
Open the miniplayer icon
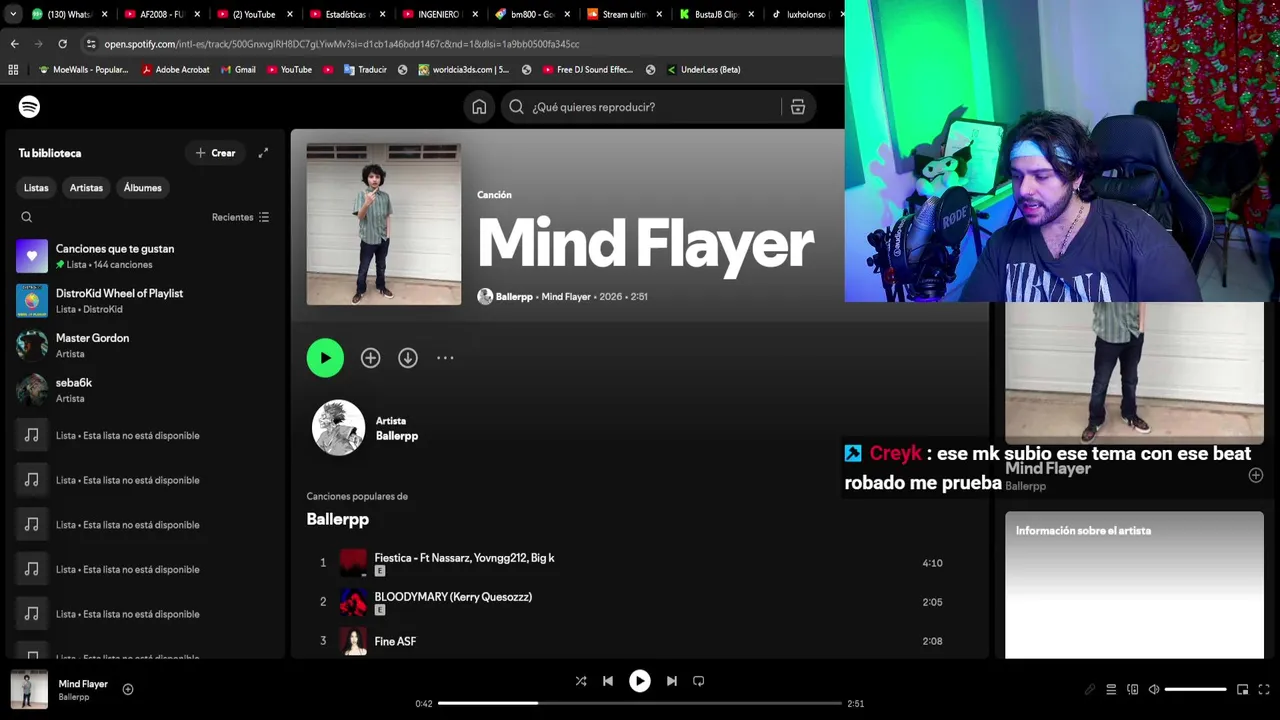[1242, 690]
